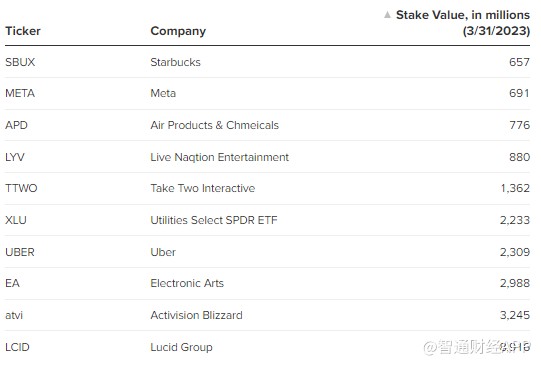Click the Electronic Arts company name

coord(187,283)
